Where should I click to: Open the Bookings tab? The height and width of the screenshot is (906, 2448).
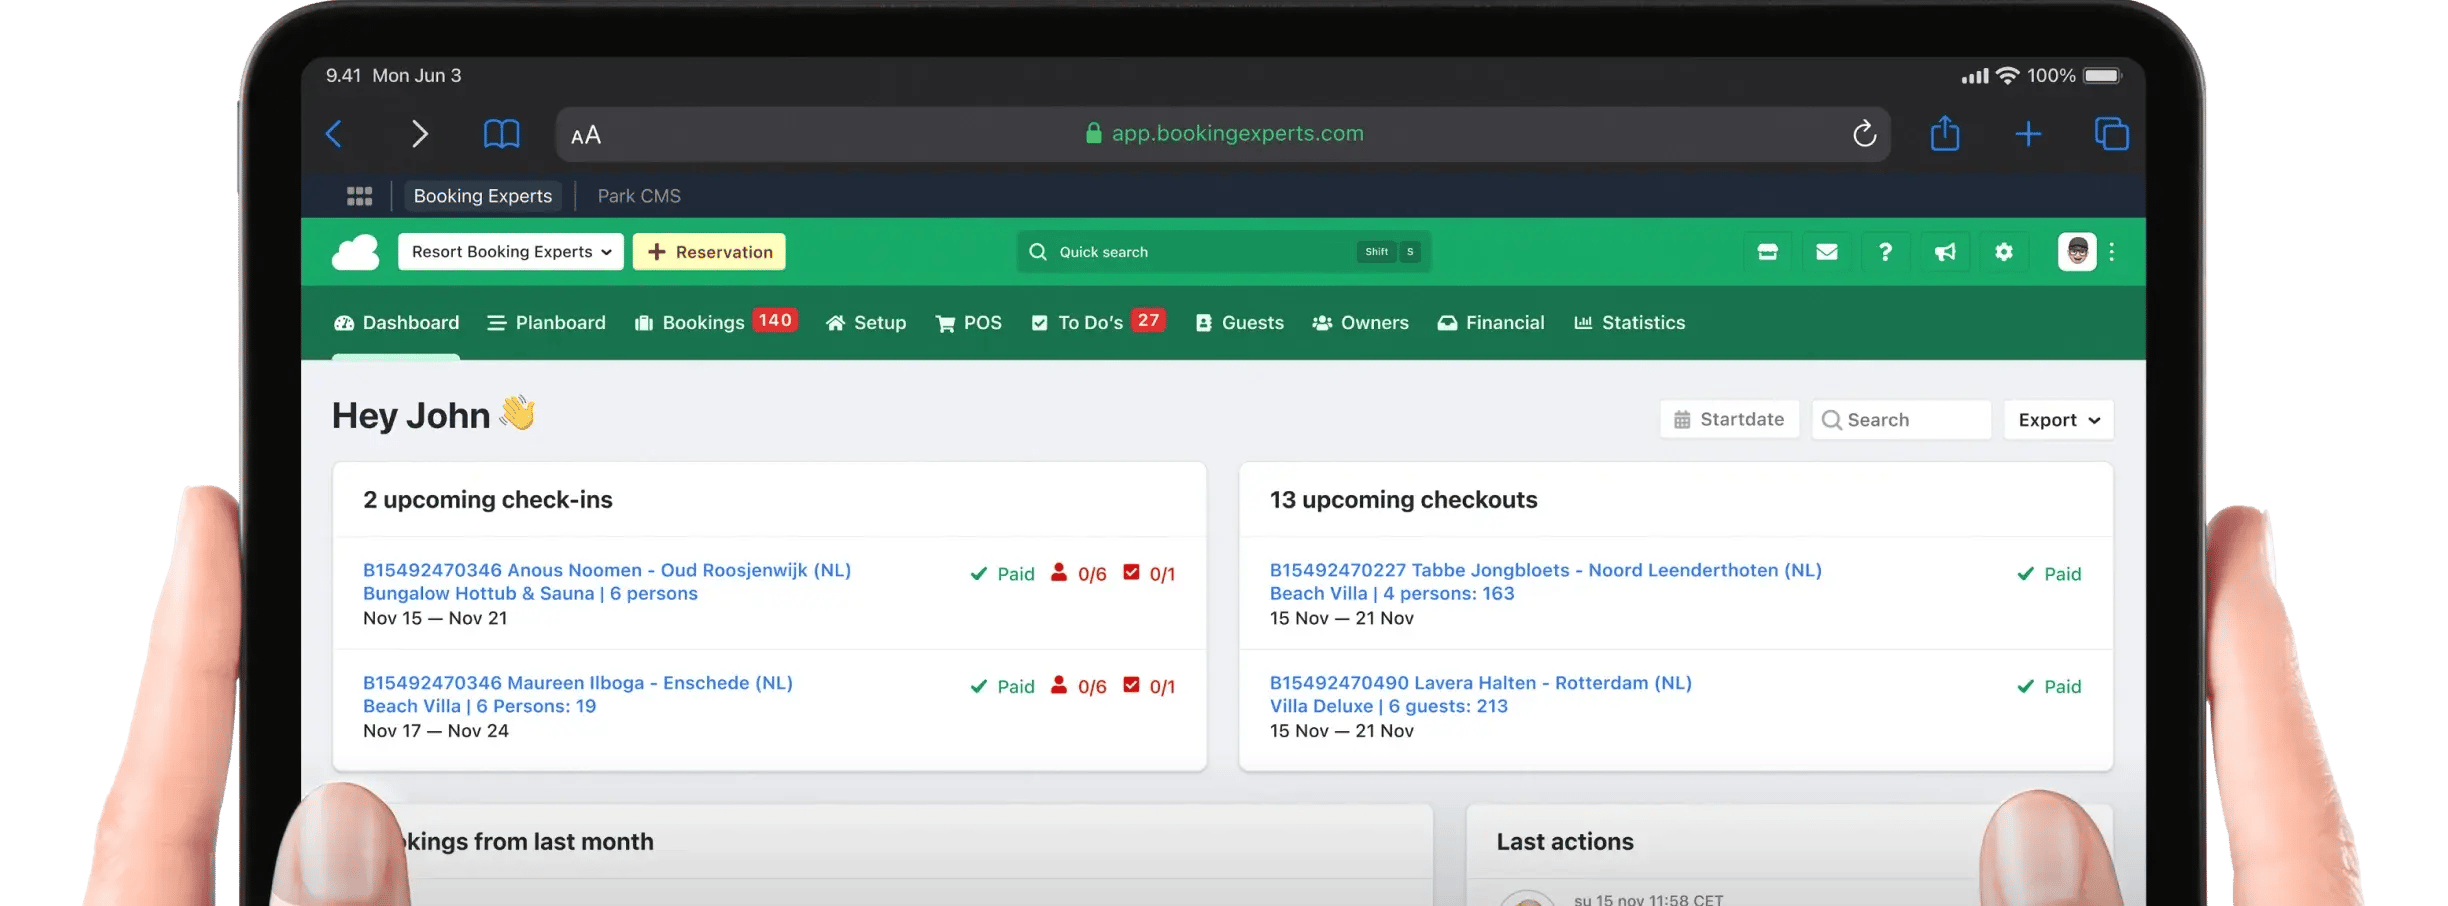(x=703, y=323)
